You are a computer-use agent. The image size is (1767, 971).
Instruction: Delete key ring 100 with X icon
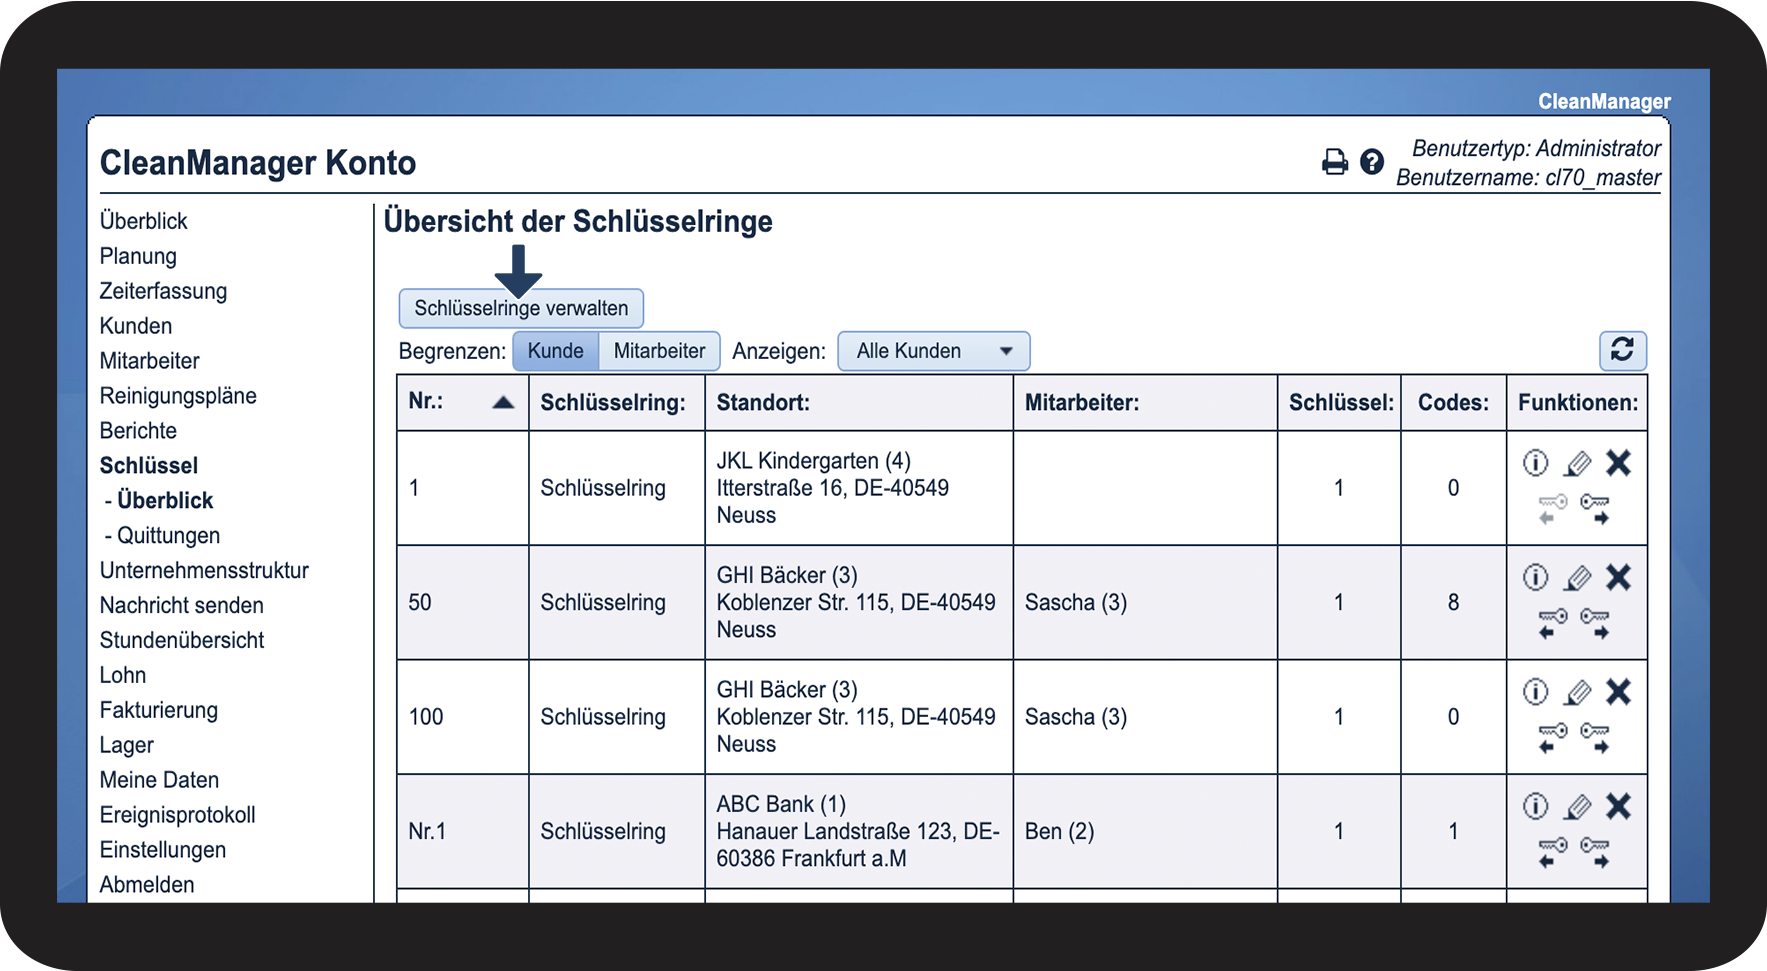[1618, 692]
